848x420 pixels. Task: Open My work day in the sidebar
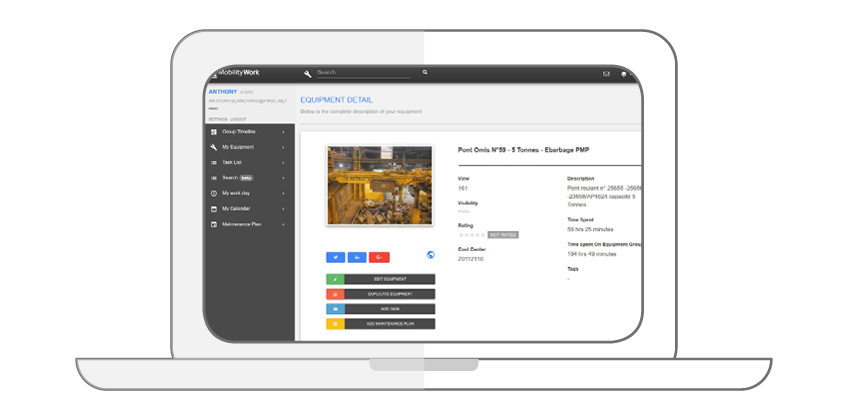coord(236,193)
